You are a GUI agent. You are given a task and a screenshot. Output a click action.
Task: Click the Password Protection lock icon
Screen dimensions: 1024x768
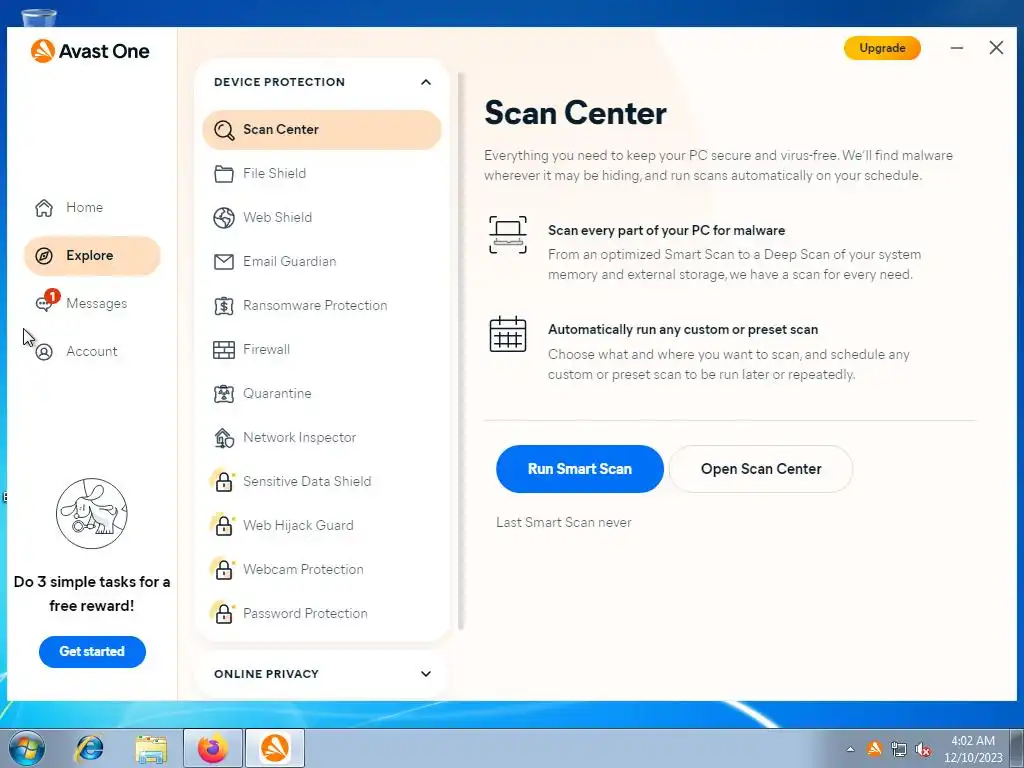[223, 614]
